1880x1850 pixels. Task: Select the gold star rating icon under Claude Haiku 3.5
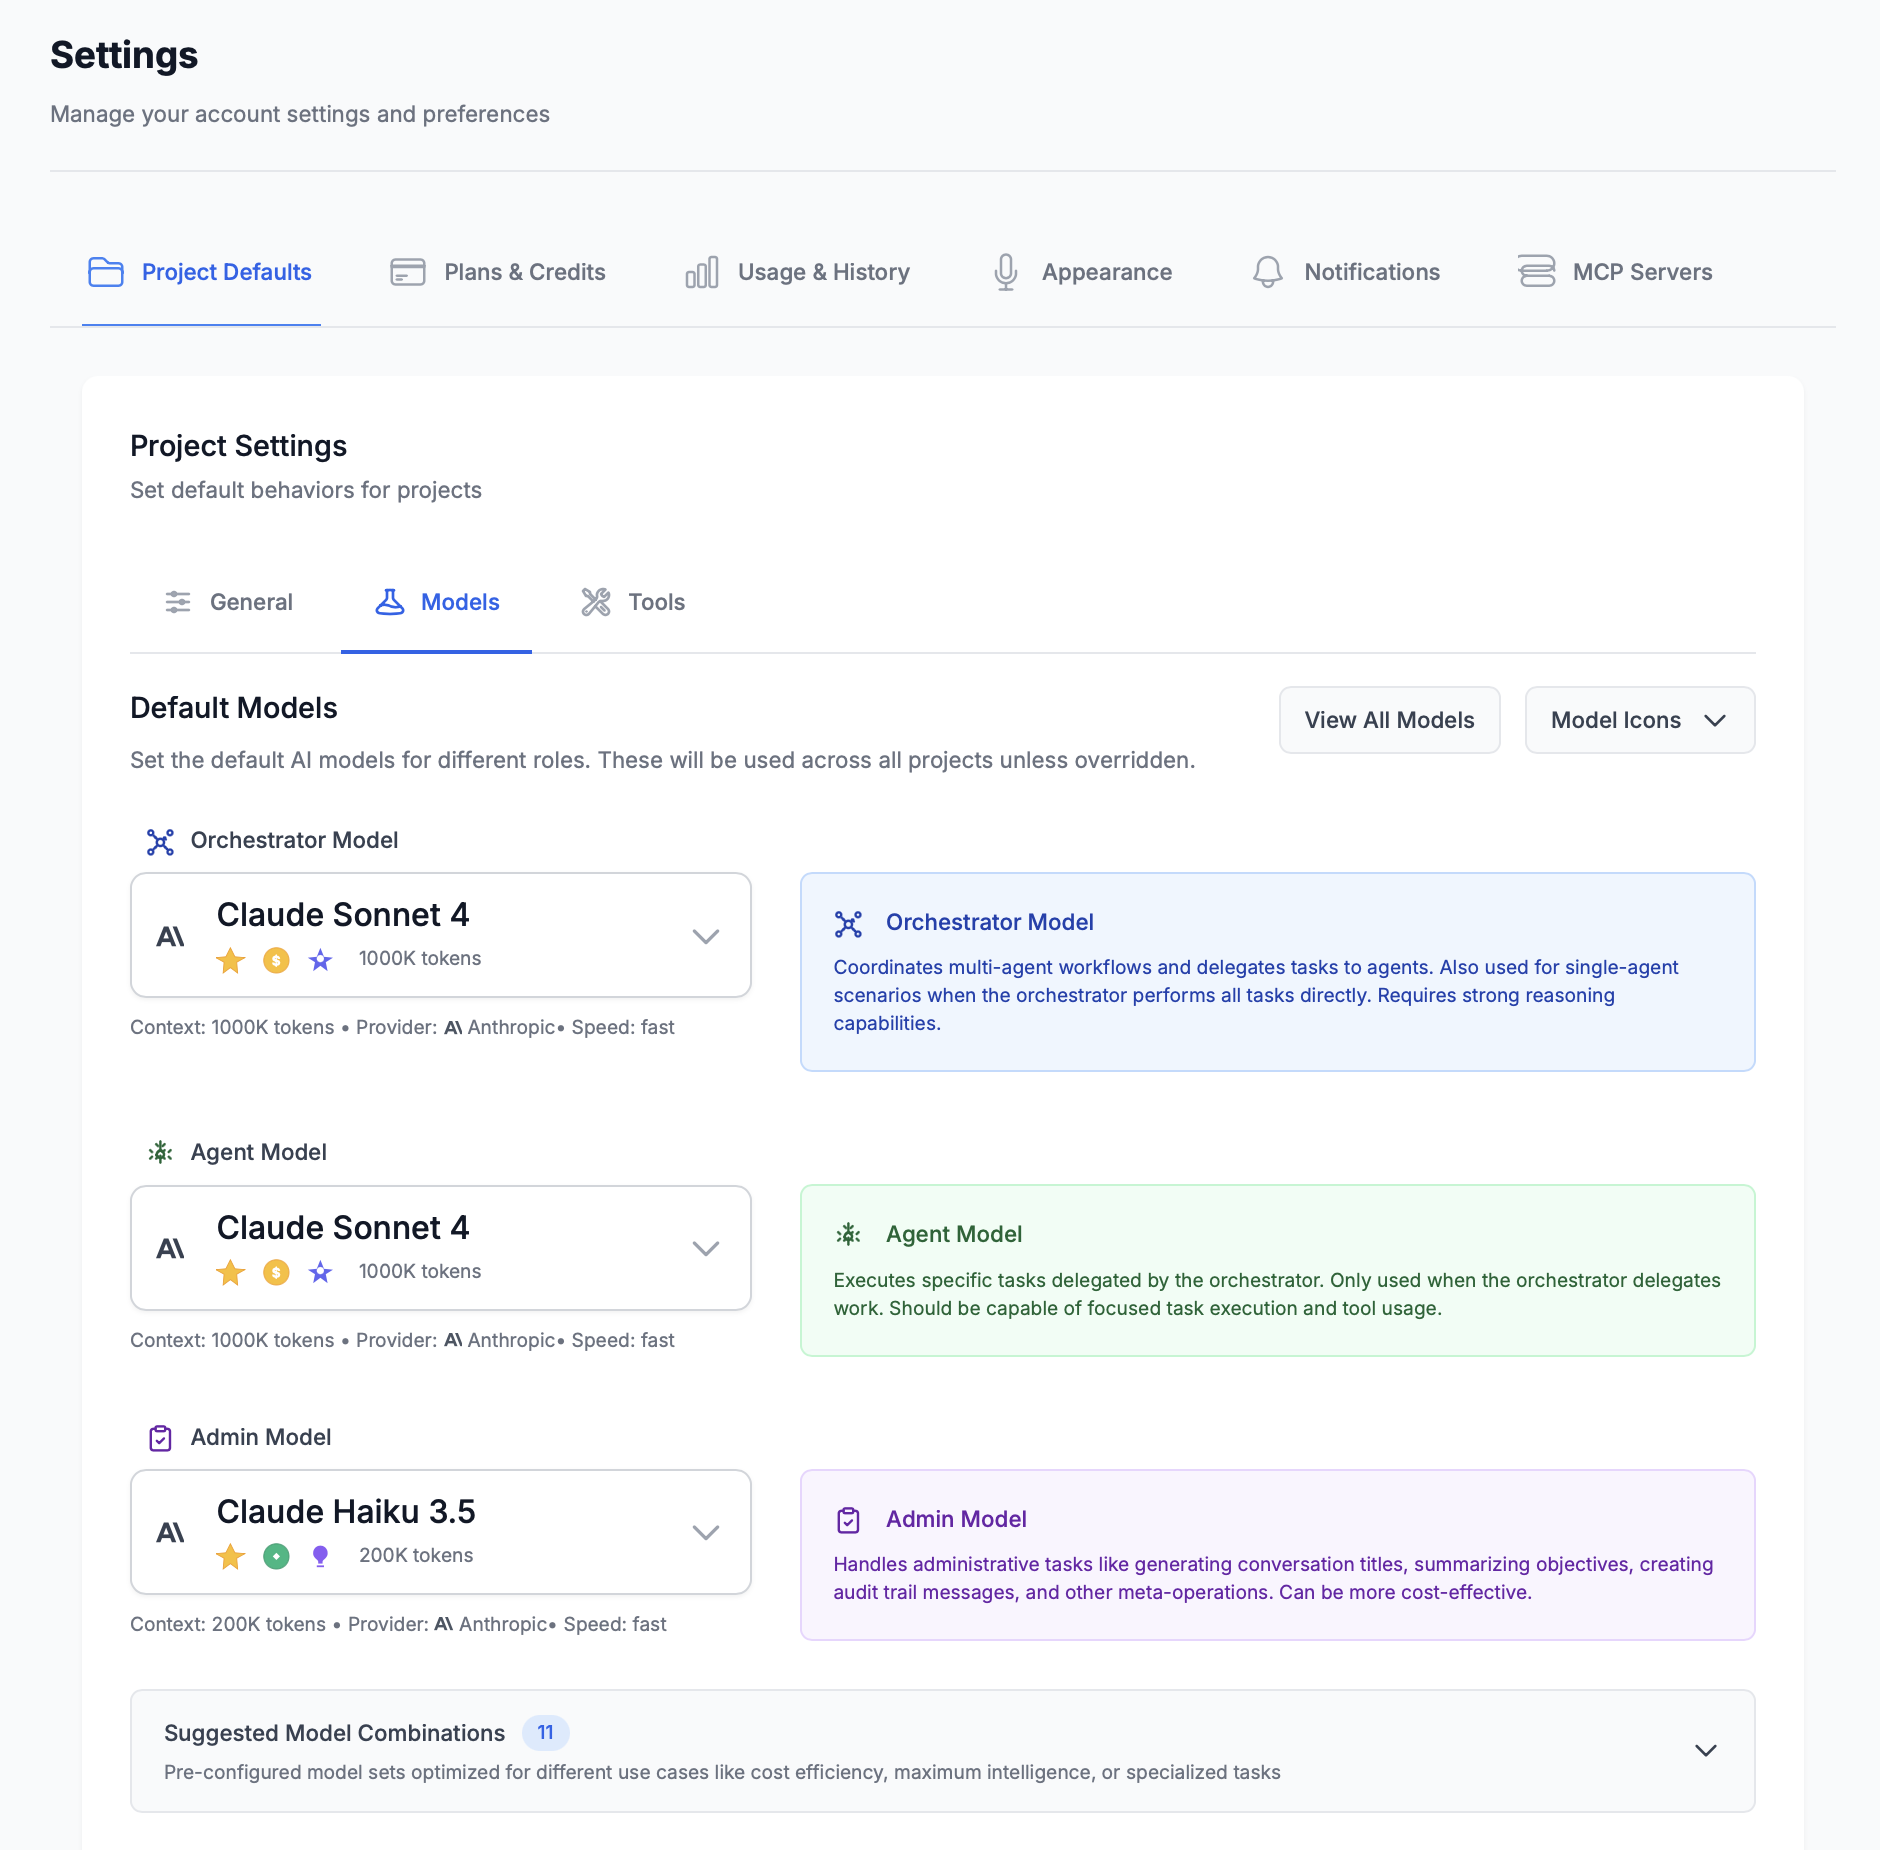click(x=231, y=1557)
